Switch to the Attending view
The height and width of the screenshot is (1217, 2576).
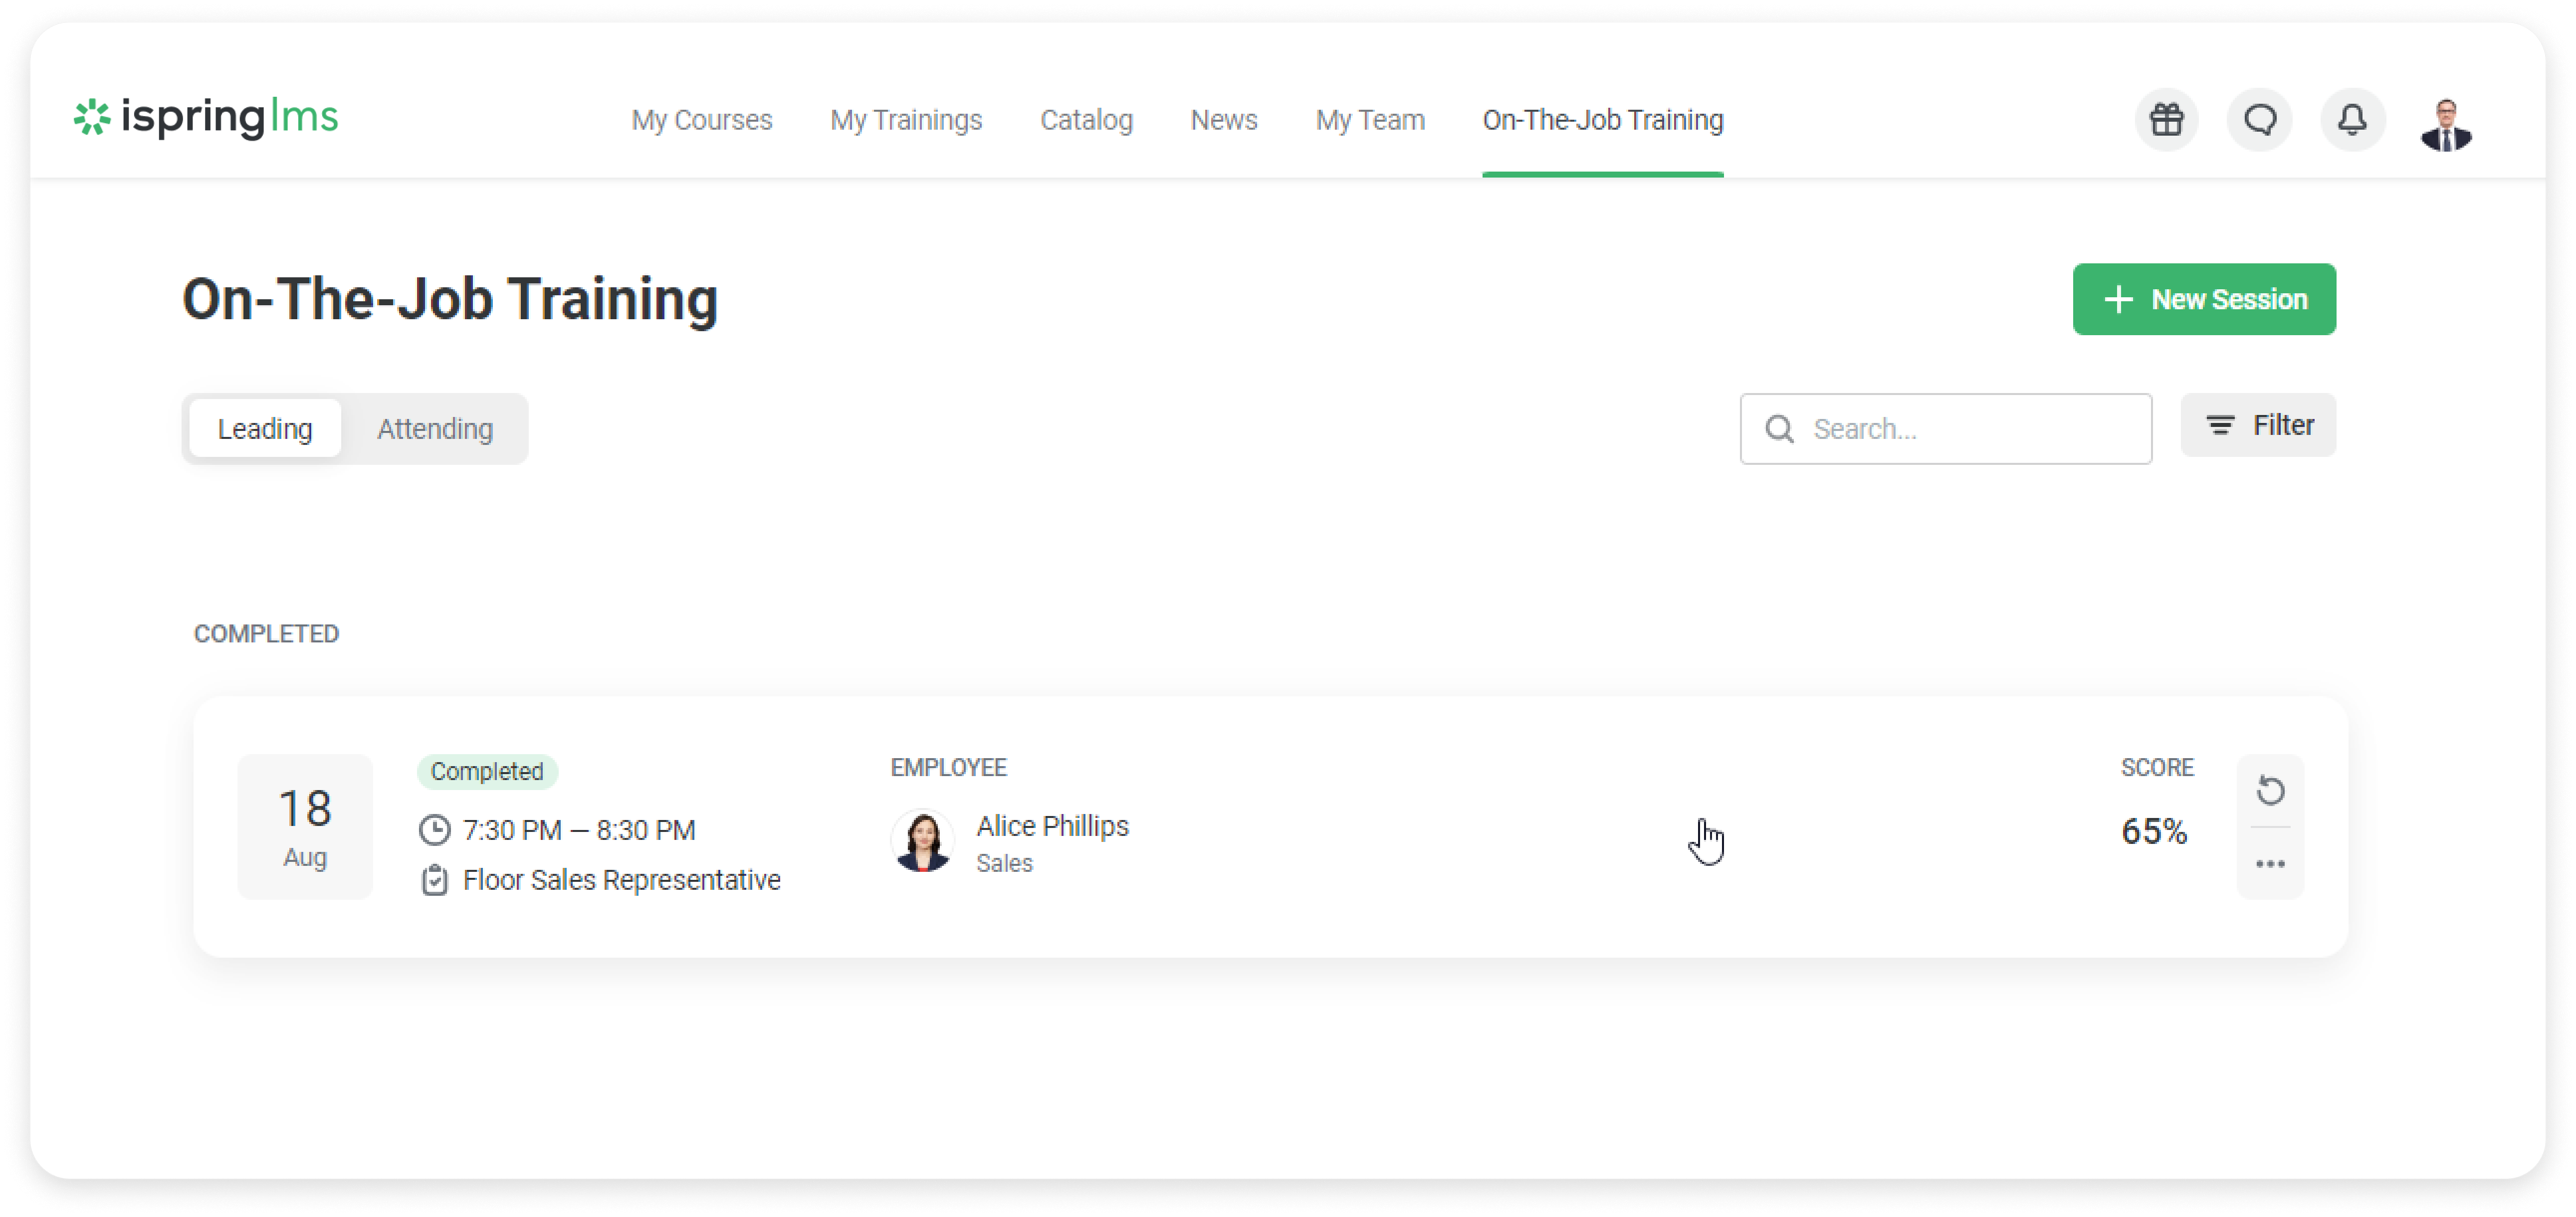(x=435, y=429)
